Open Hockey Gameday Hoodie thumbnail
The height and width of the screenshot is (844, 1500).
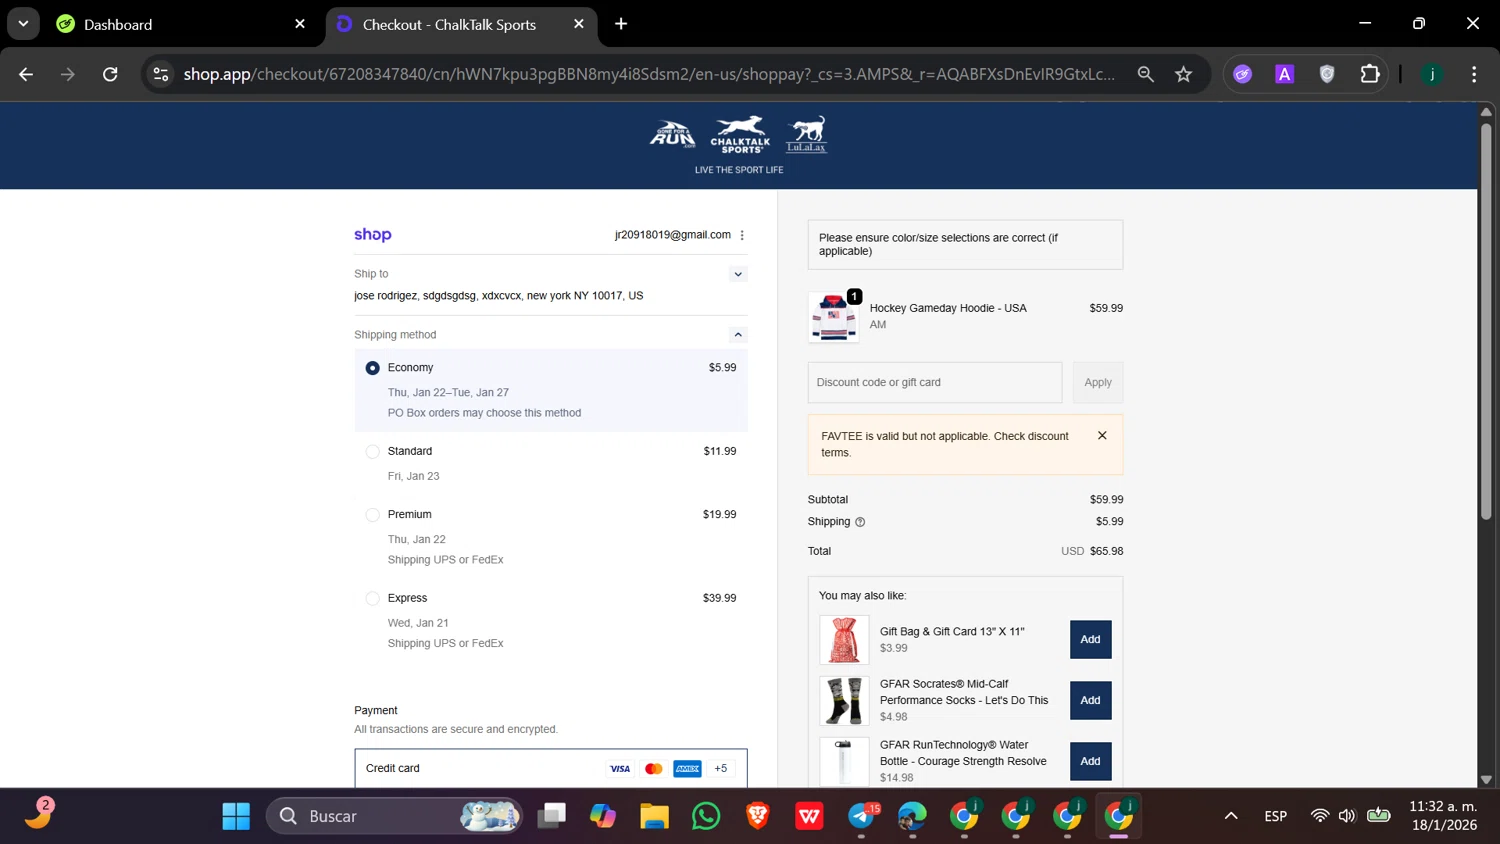[x=833, y=318]
